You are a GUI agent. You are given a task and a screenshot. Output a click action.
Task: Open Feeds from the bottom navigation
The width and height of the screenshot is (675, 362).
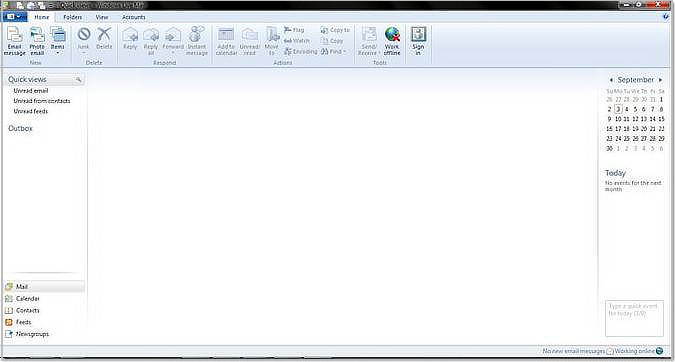pyautogui.click(x=24, y=322)
